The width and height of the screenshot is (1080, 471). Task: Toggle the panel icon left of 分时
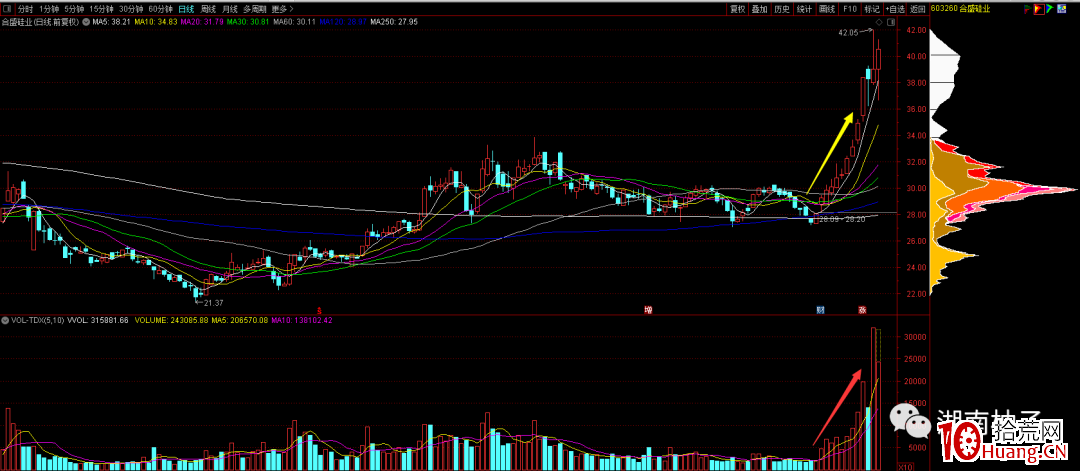[x=6, y=9]
